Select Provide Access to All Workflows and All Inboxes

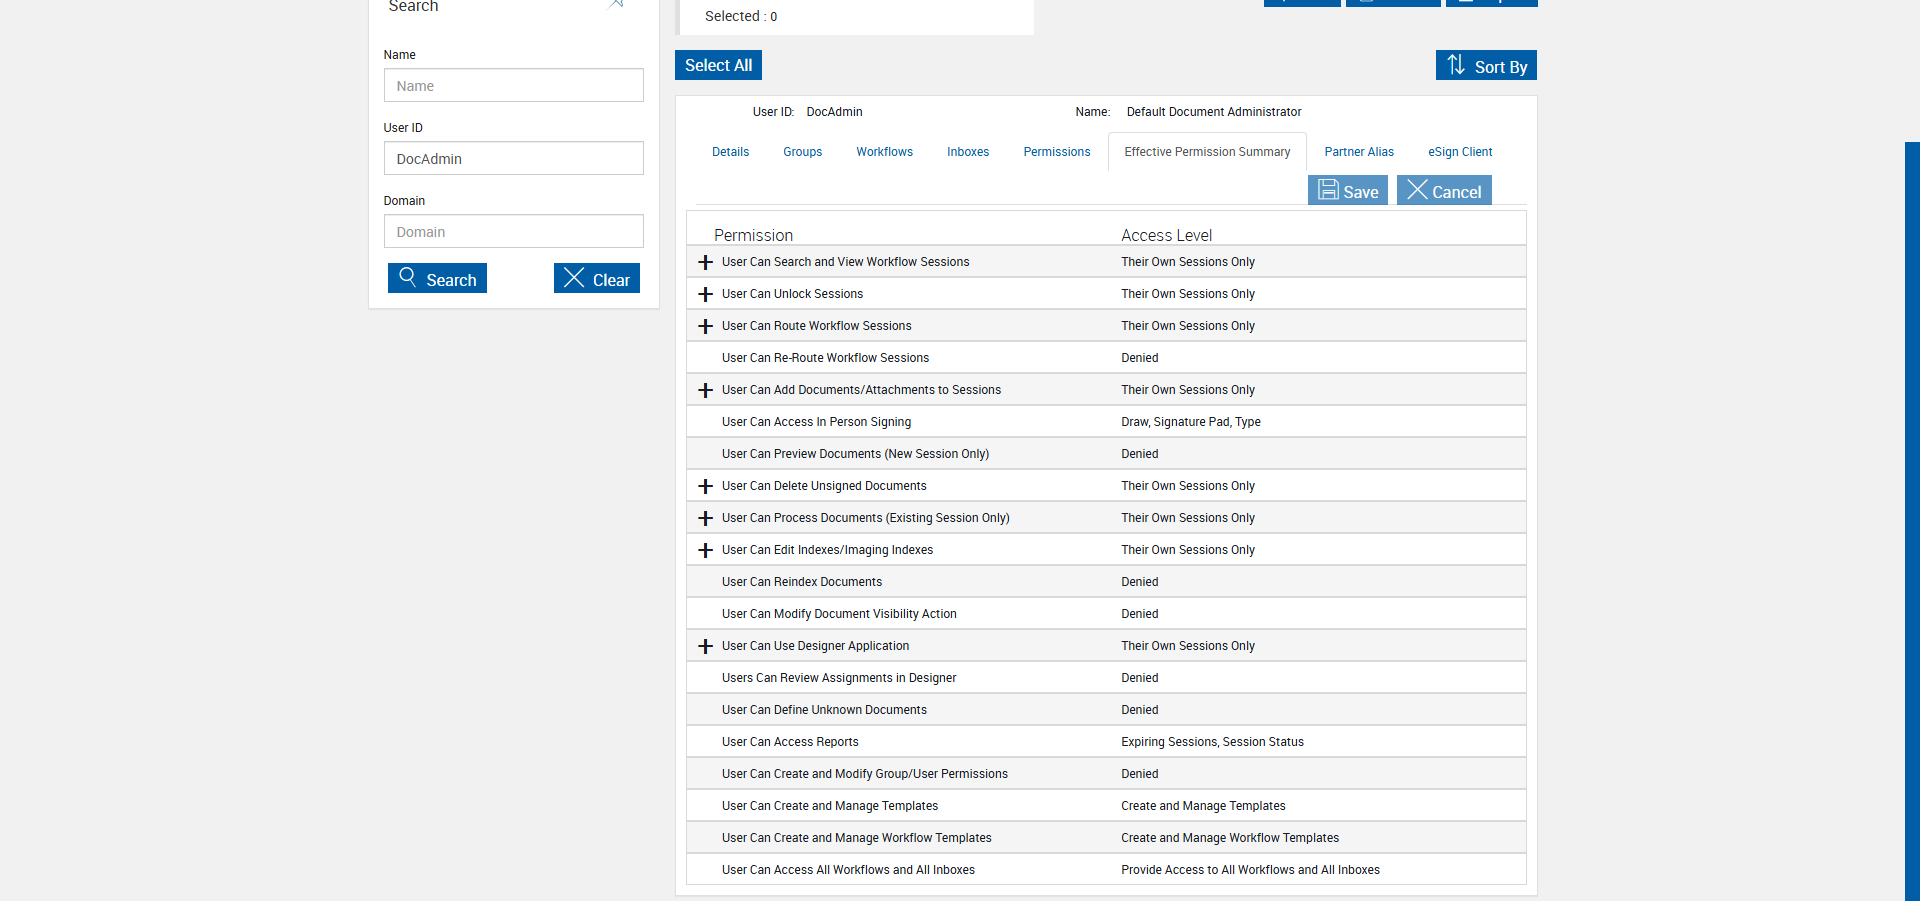[1250, 870]
